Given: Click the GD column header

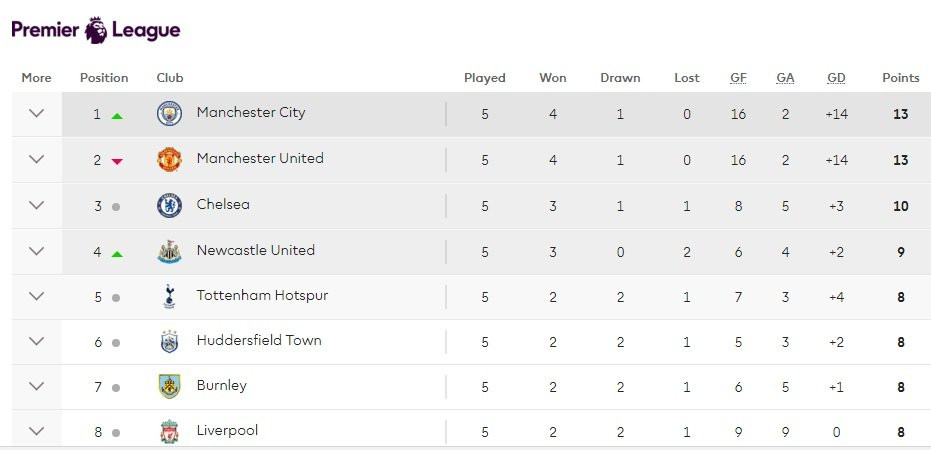Looking at the screenshot, I should [x=836, y=78].
